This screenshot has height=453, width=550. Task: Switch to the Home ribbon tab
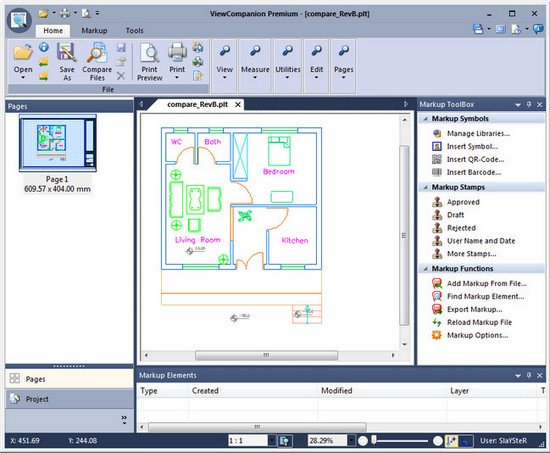pos(53,31)
